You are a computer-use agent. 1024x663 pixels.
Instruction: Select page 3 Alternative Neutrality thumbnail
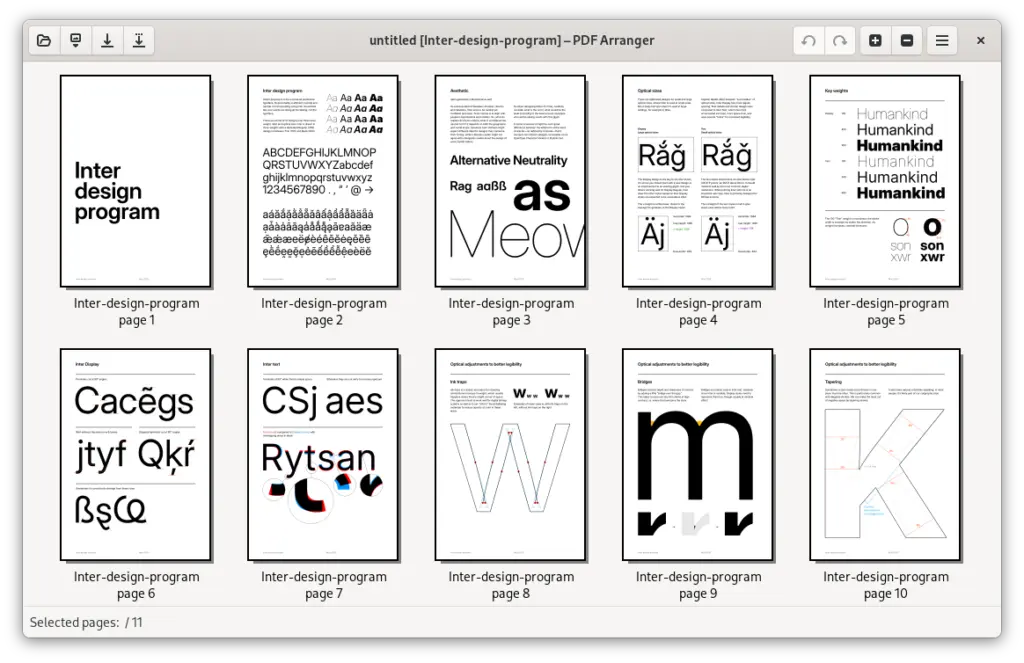point(510,181)
